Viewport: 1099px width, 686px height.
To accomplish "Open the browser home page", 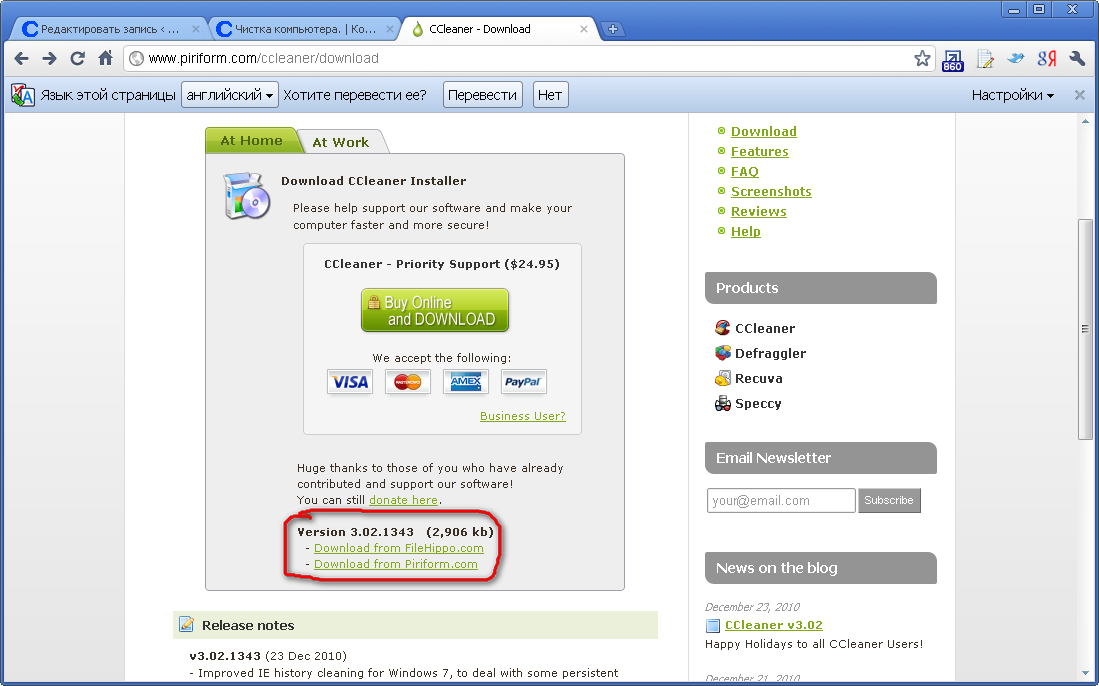I will [x=105, y=58].
